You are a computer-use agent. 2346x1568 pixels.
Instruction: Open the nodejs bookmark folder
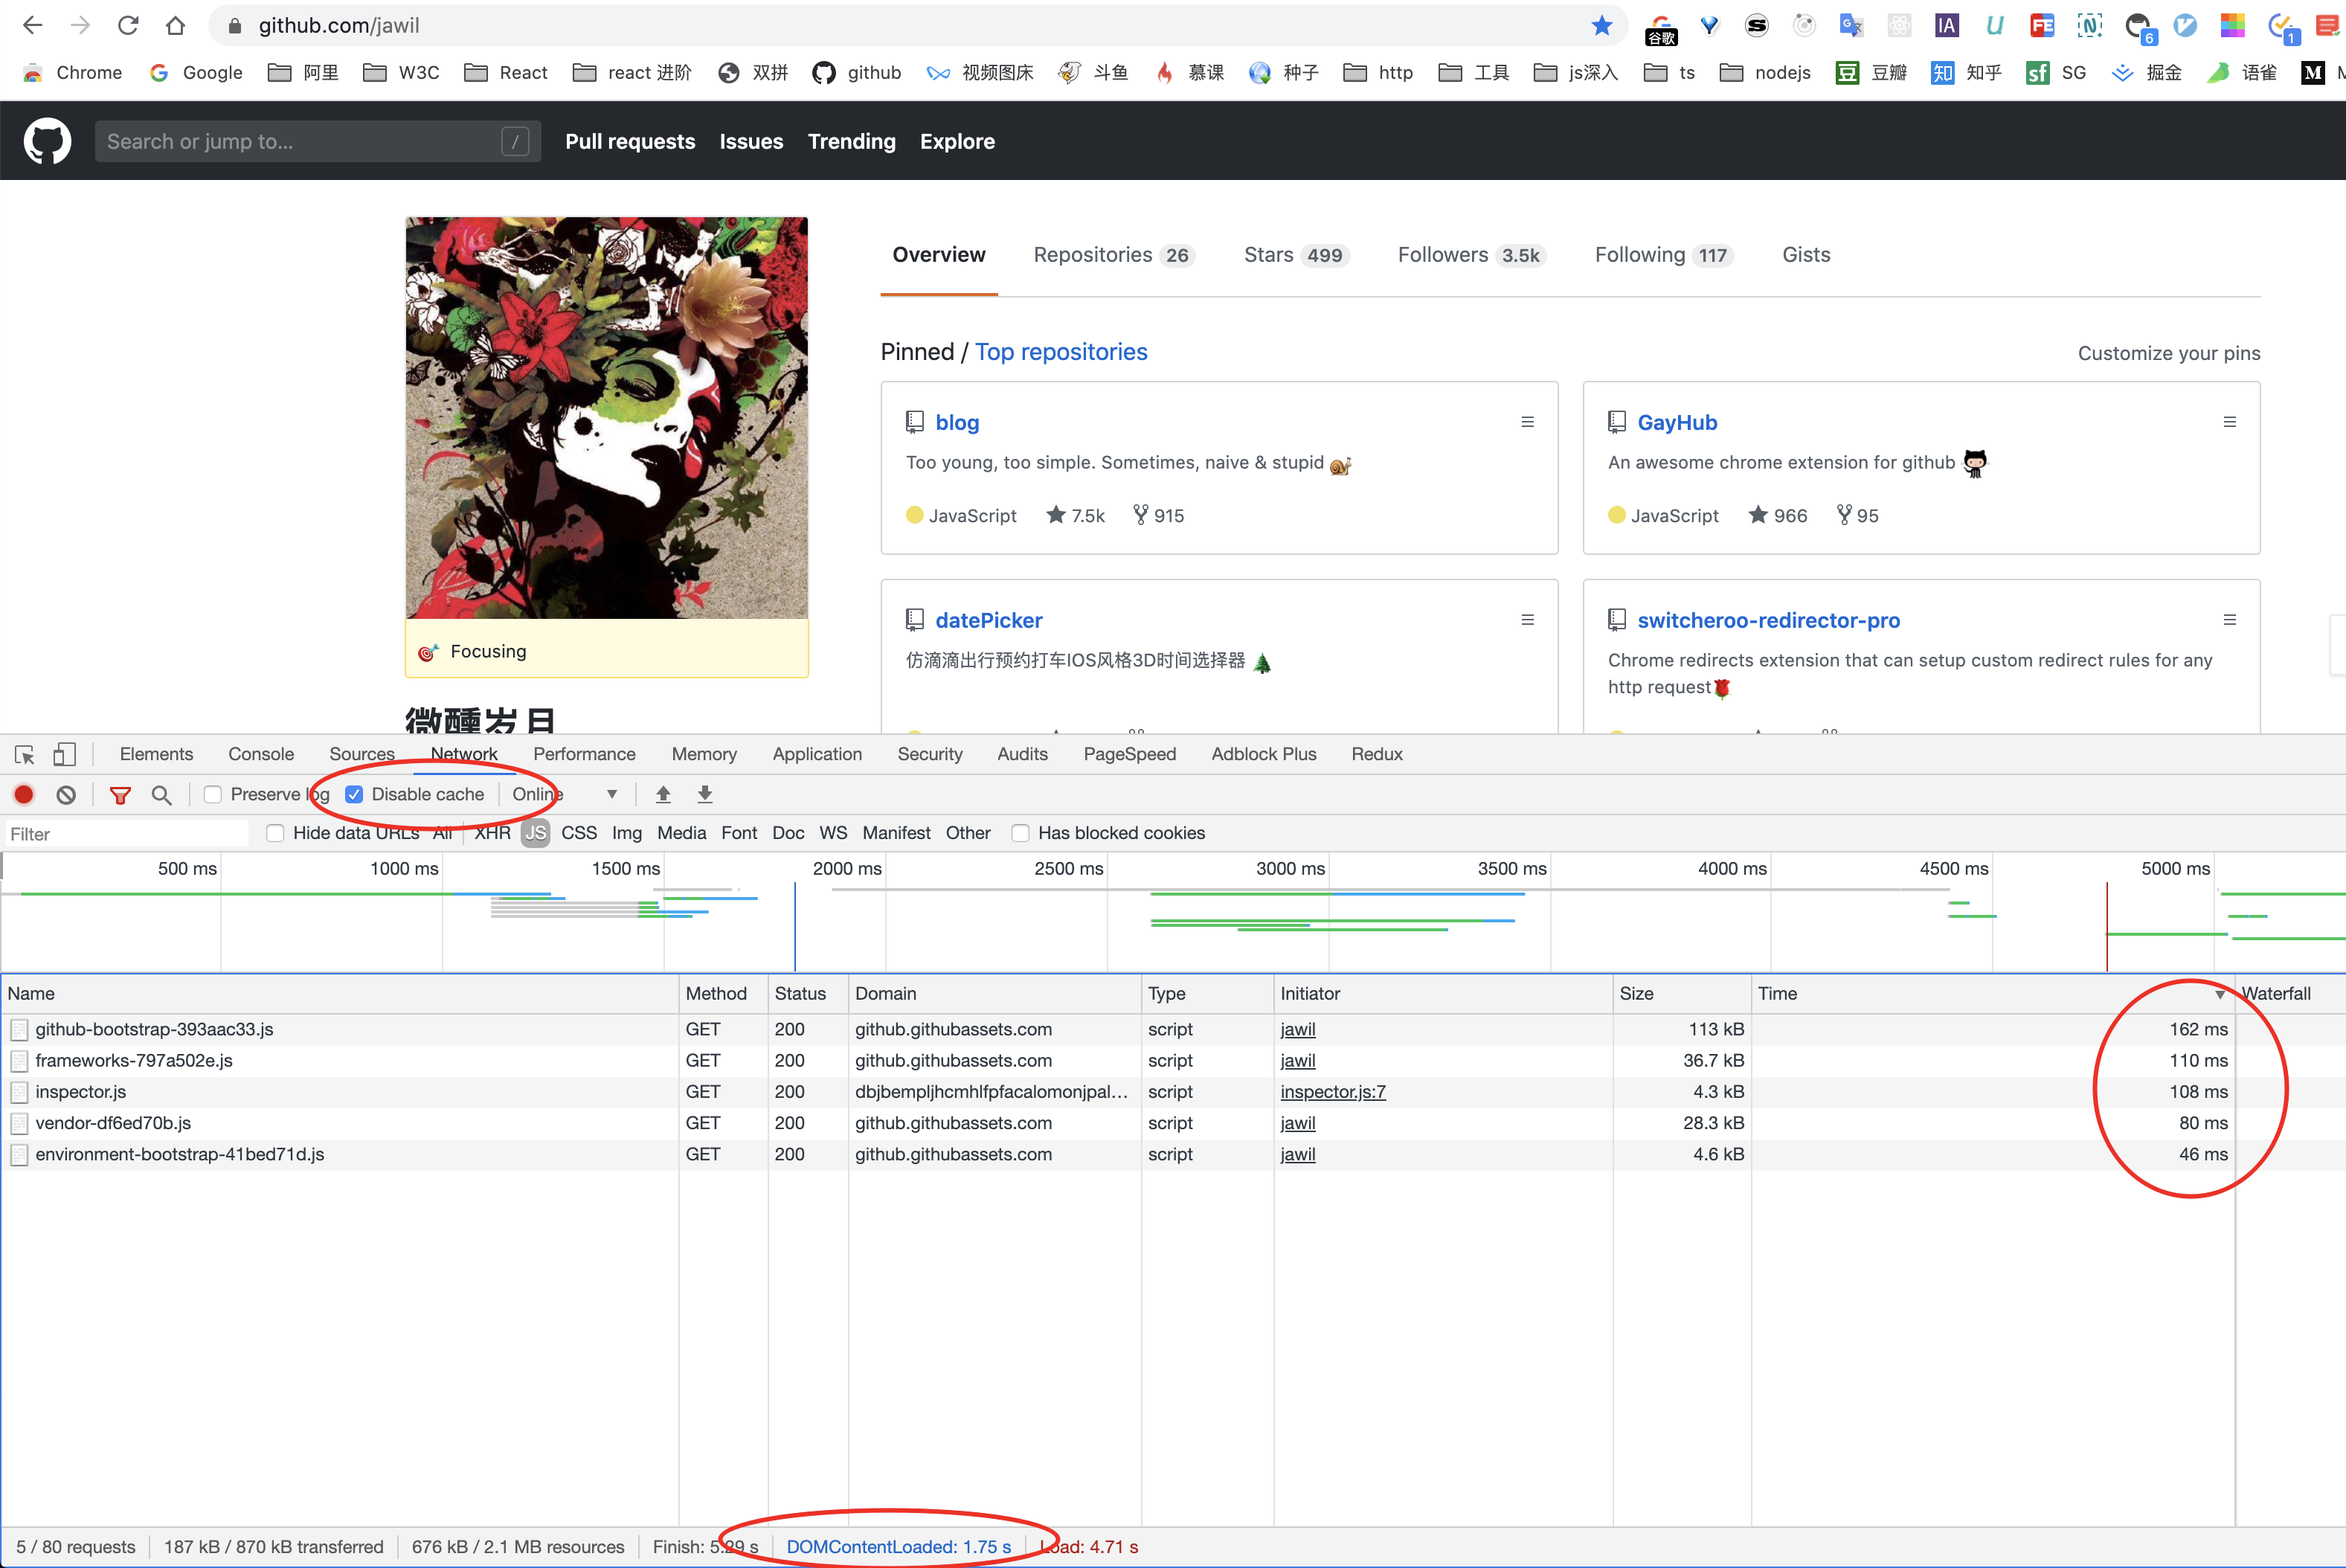click(1765, 73)
